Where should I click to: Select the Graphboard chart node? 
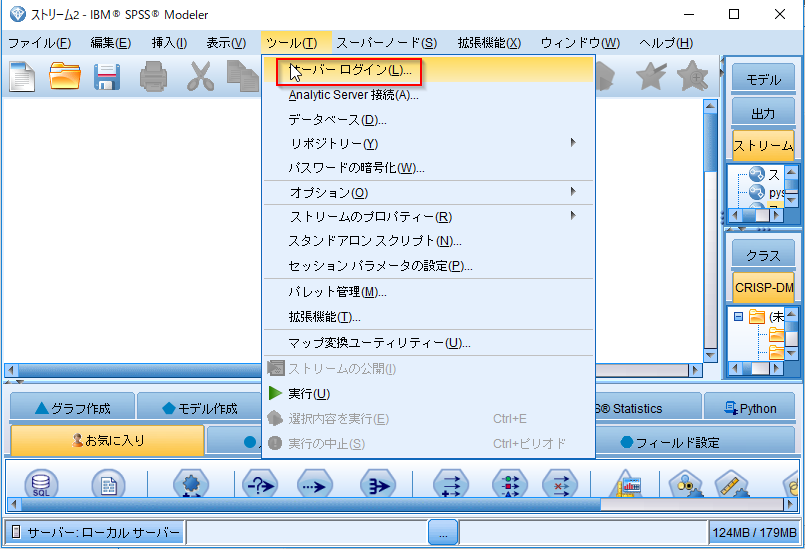point(626,483)
